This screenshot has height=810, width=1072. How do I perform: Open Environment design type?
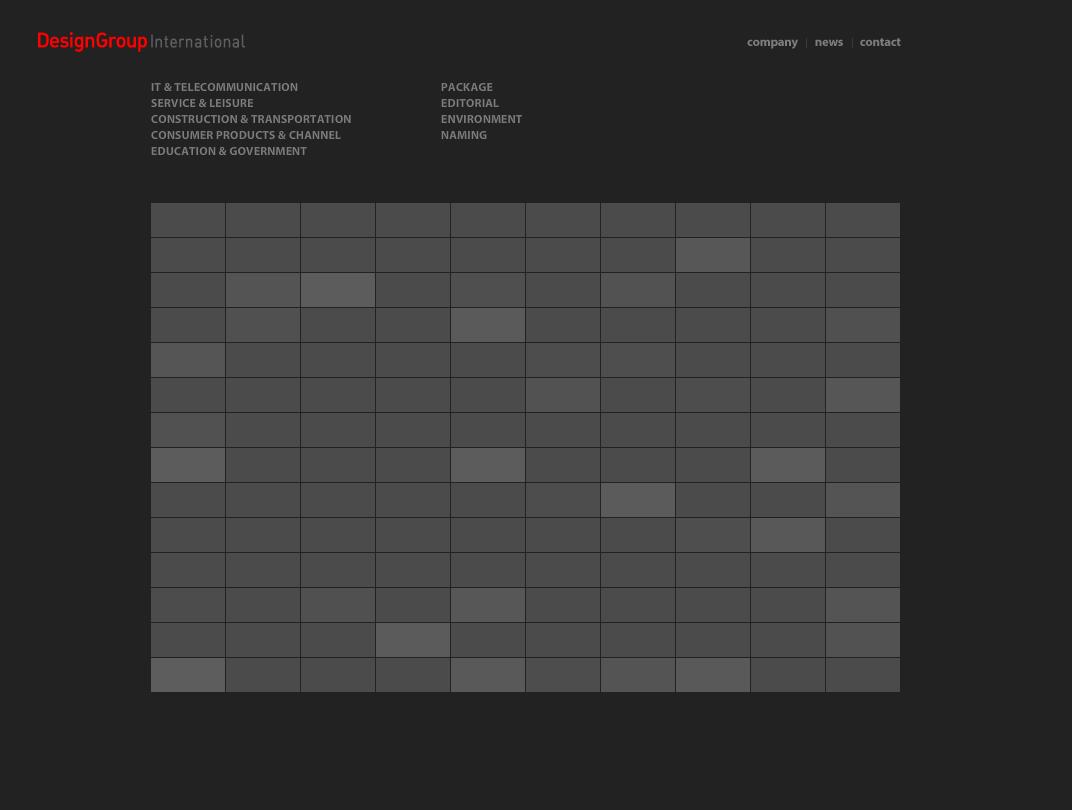481,120
